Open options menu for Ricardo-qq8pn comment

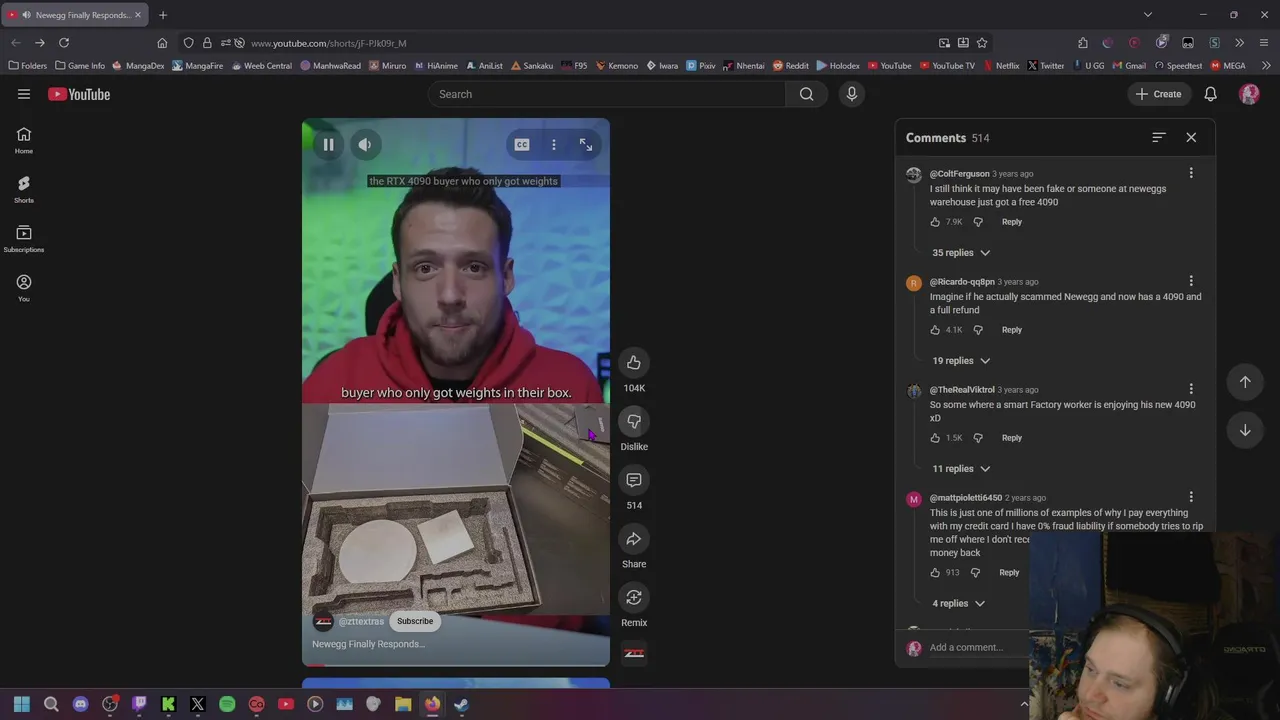click(x=1191, y=282)
